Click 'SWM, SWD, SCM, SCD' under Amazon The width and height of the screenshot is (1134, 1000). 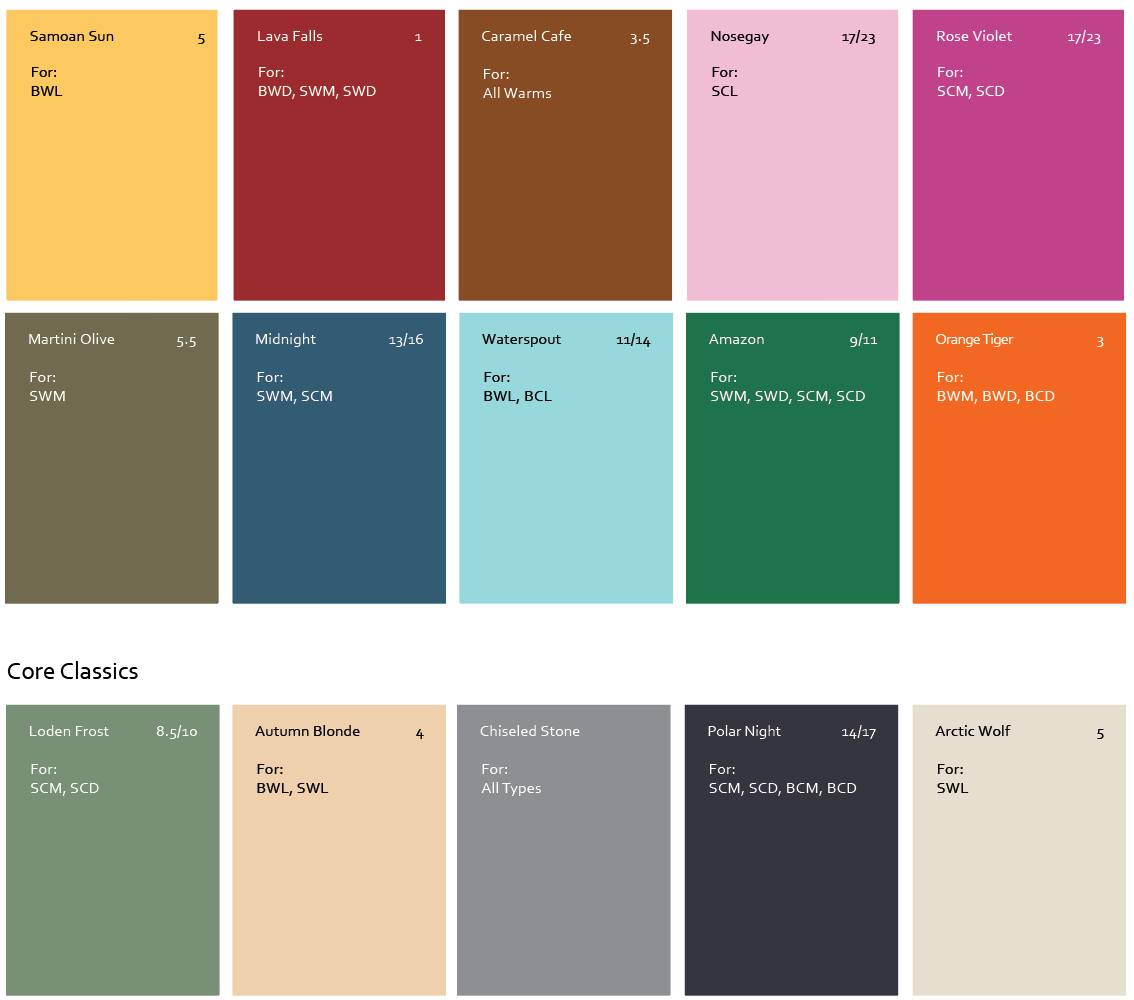point(788,396)
